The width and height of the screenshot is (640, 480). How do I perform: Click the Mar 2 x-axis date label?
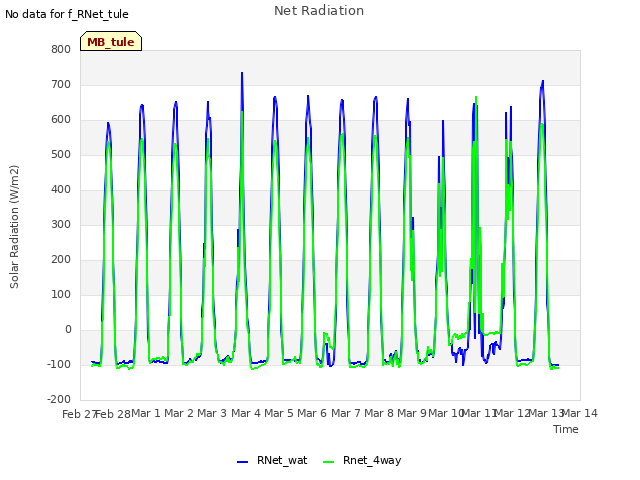point(179,413)
